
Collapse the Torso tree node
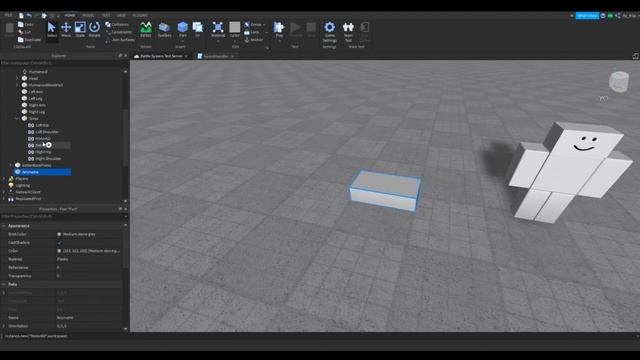point(17,118)
